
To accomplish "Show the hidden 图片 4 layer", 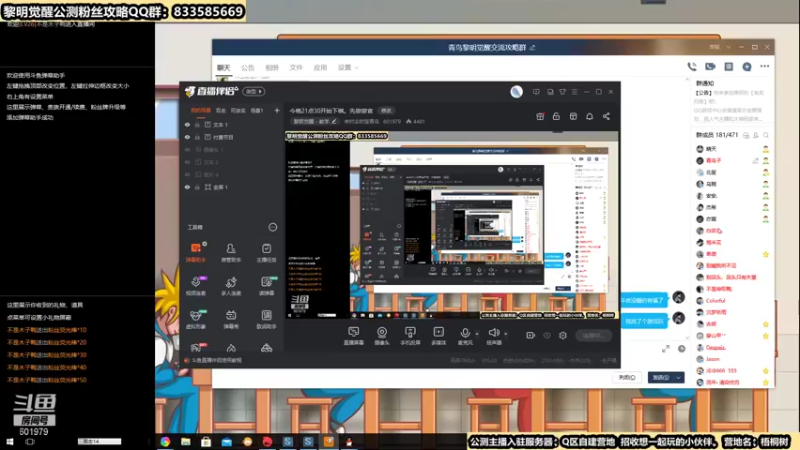I will coord(187,174).
